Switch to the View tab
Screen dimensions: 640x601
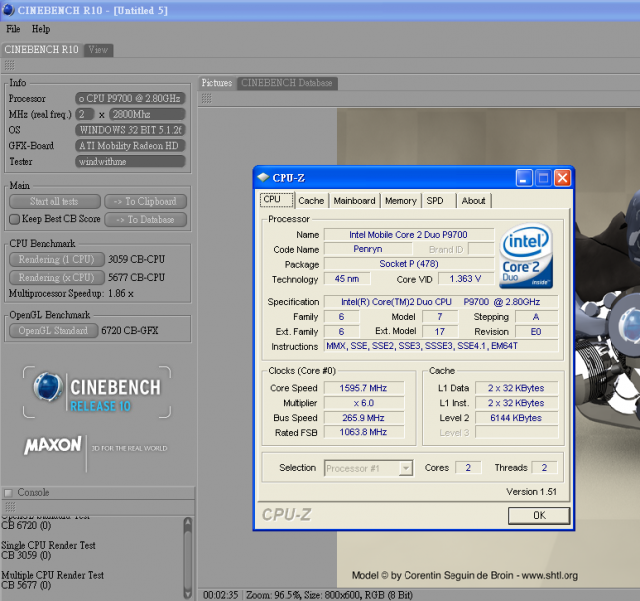click(98, 50)
